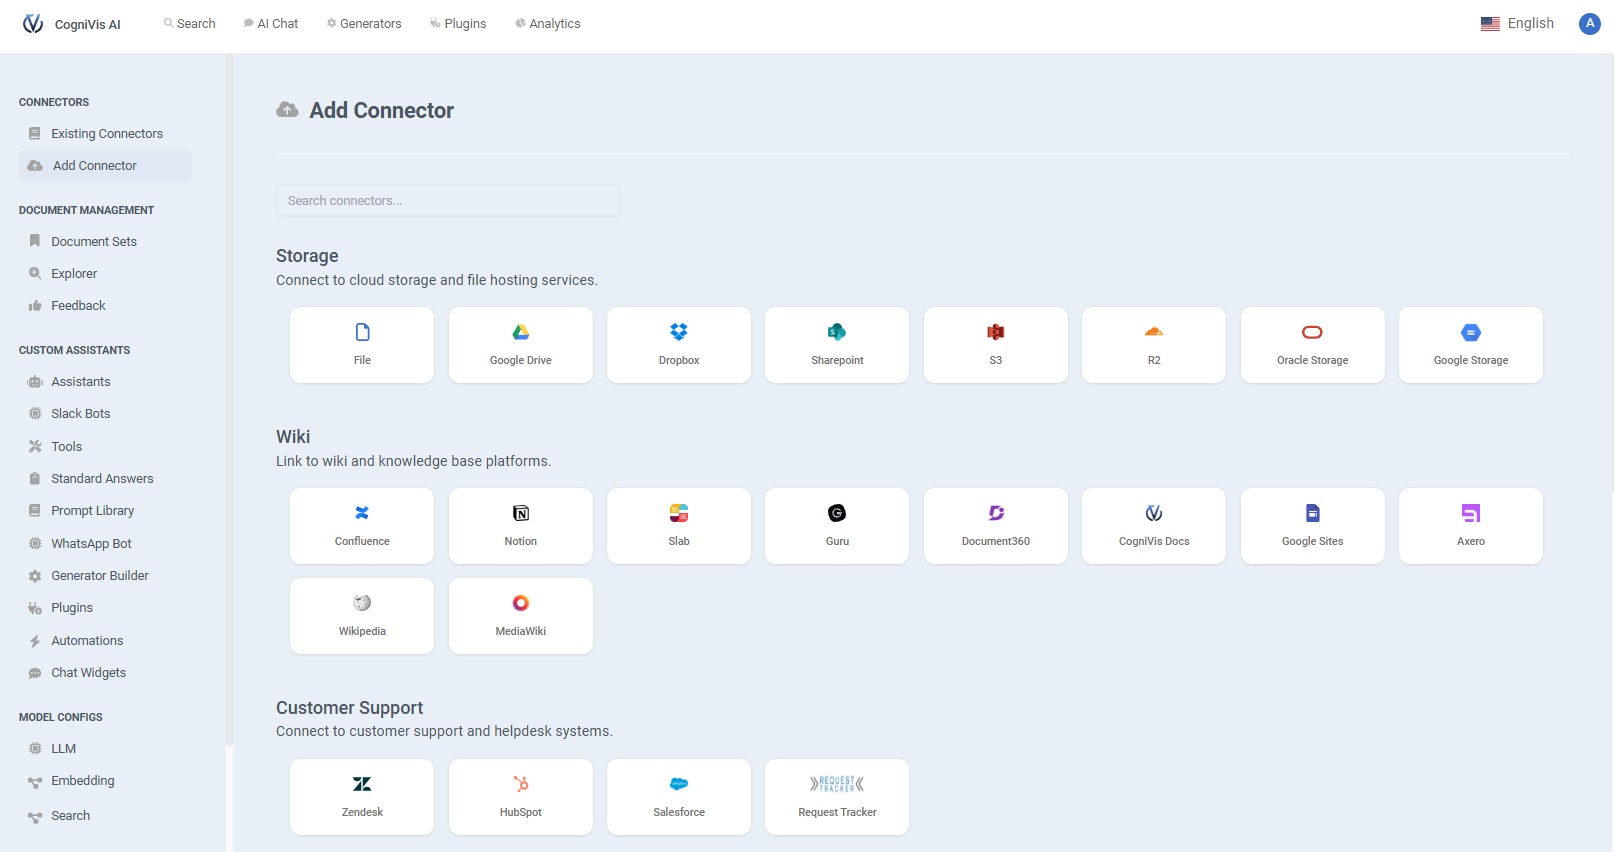Open Embedding model config
This screenshot has height=852, width=1614.
pos(105,780)
